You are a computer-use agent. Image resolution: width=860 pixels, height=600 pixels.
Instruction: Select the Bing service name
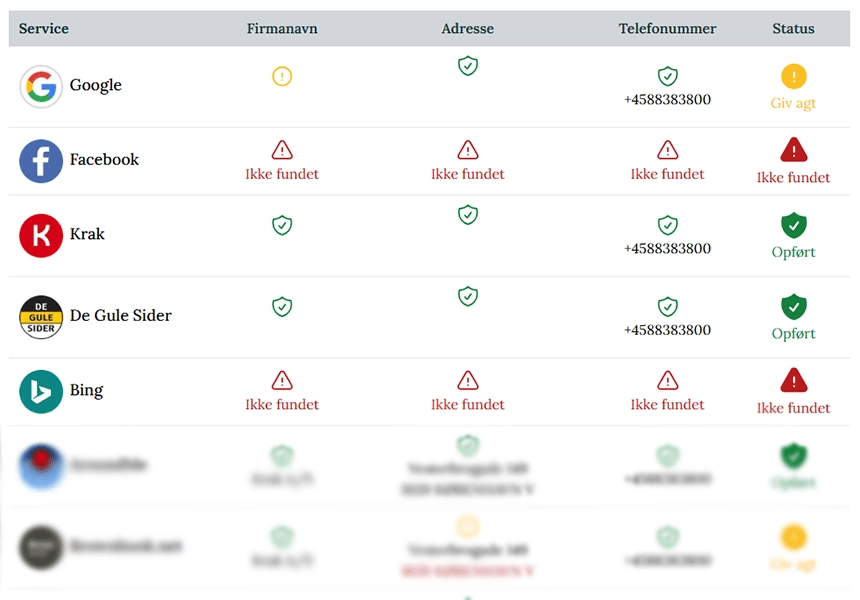pyautogui.click(x=86, y=390)
